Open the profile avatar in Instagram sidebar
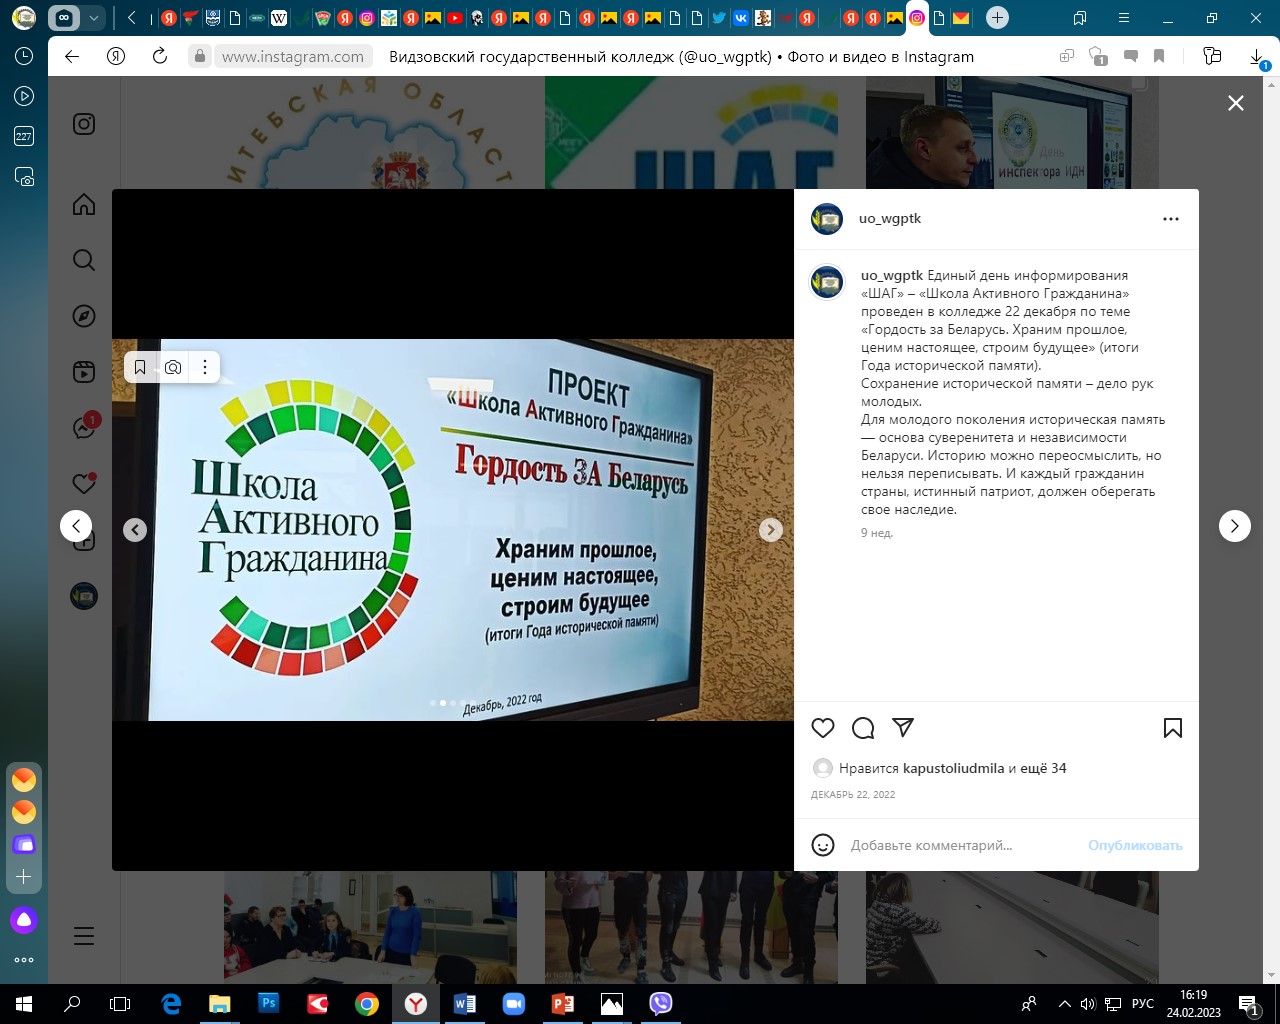The image size is (1280, 1024). click(84, 597)
